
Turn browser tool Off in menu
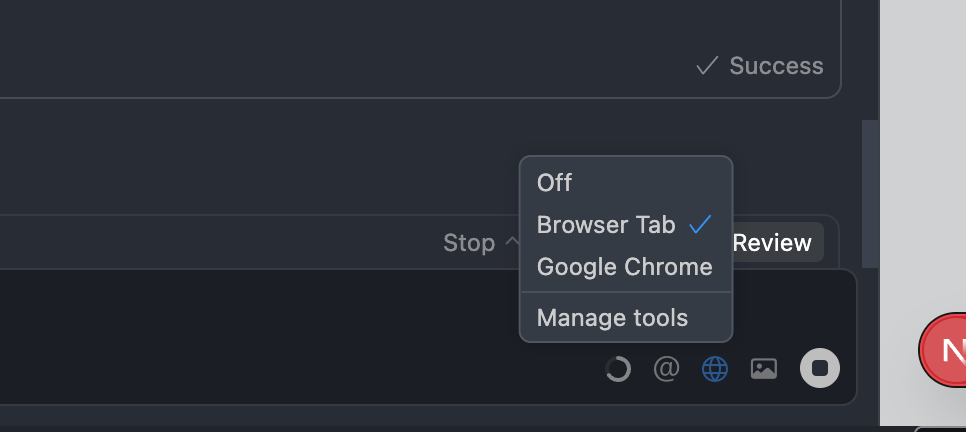coord(555,182)
